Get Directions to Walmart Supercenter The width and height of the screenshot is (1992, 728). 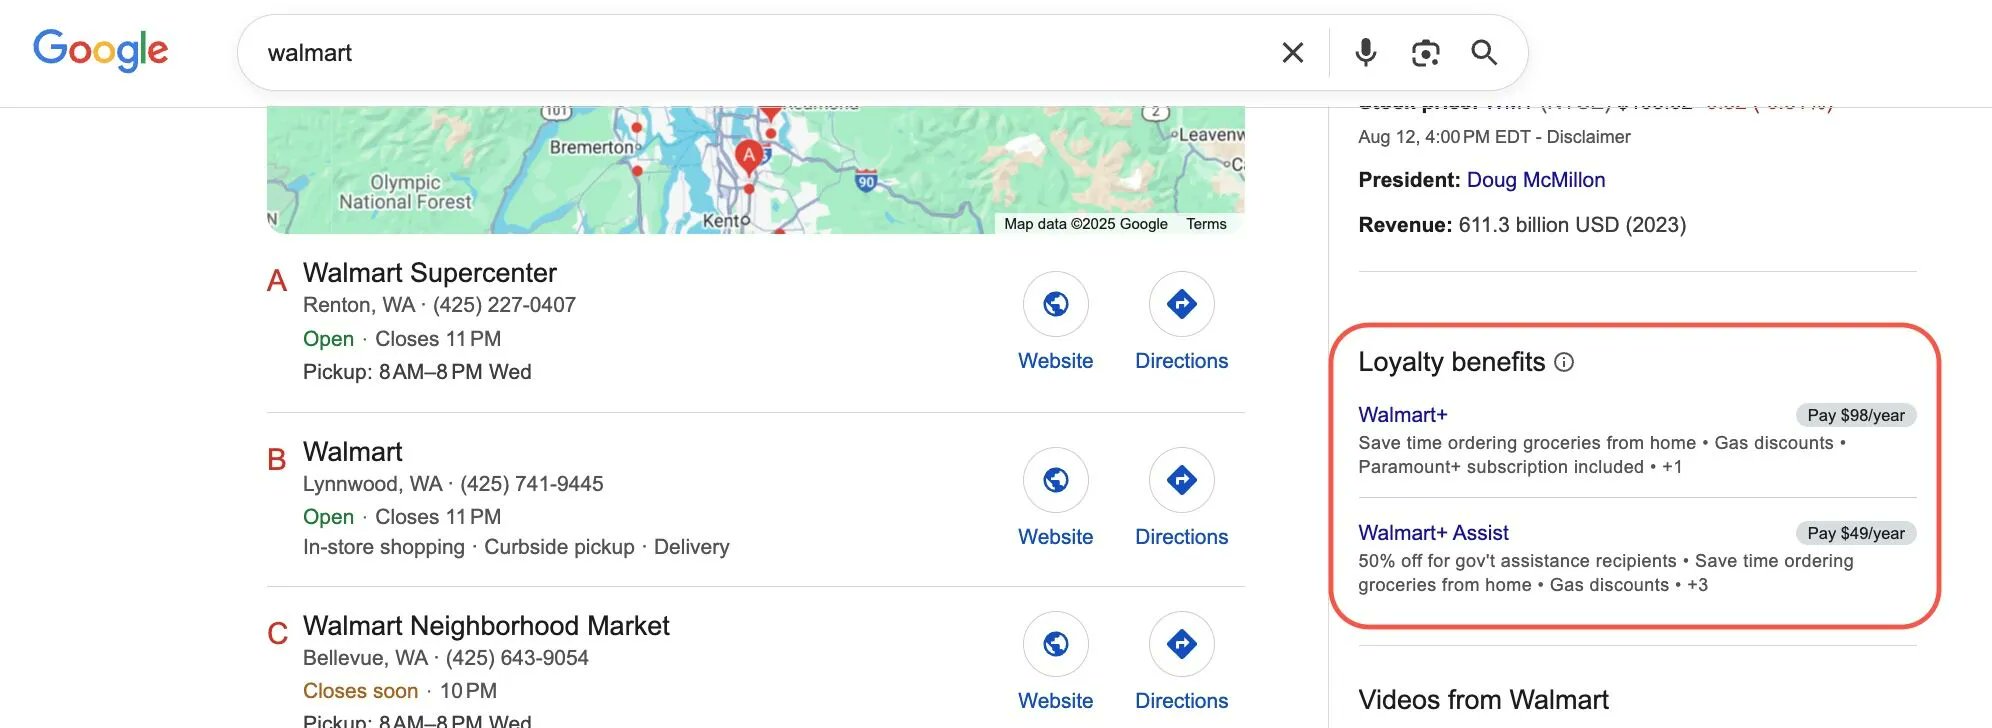1181,304
